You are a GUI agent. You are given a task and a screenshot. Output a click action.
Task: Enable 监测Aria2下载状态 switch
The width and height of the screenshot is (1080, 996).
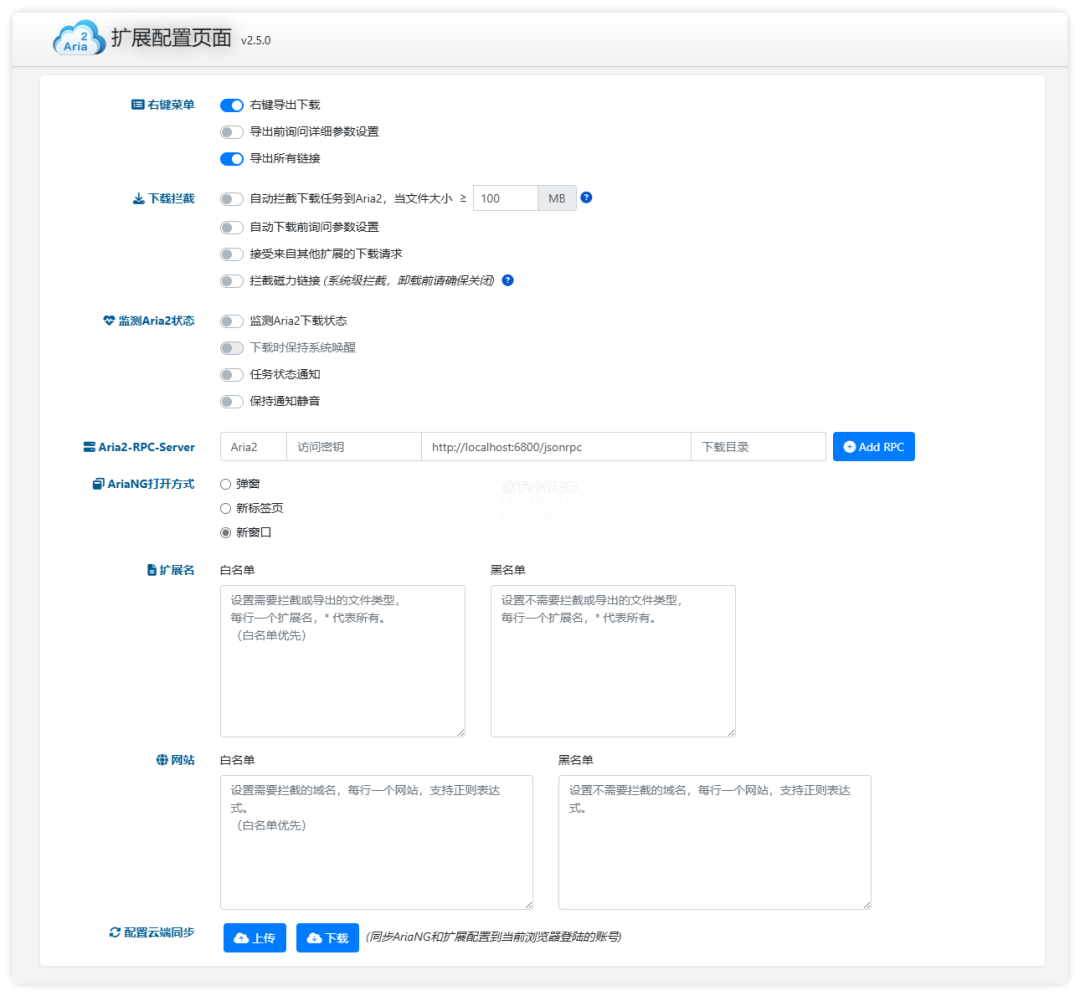[231, 321]
